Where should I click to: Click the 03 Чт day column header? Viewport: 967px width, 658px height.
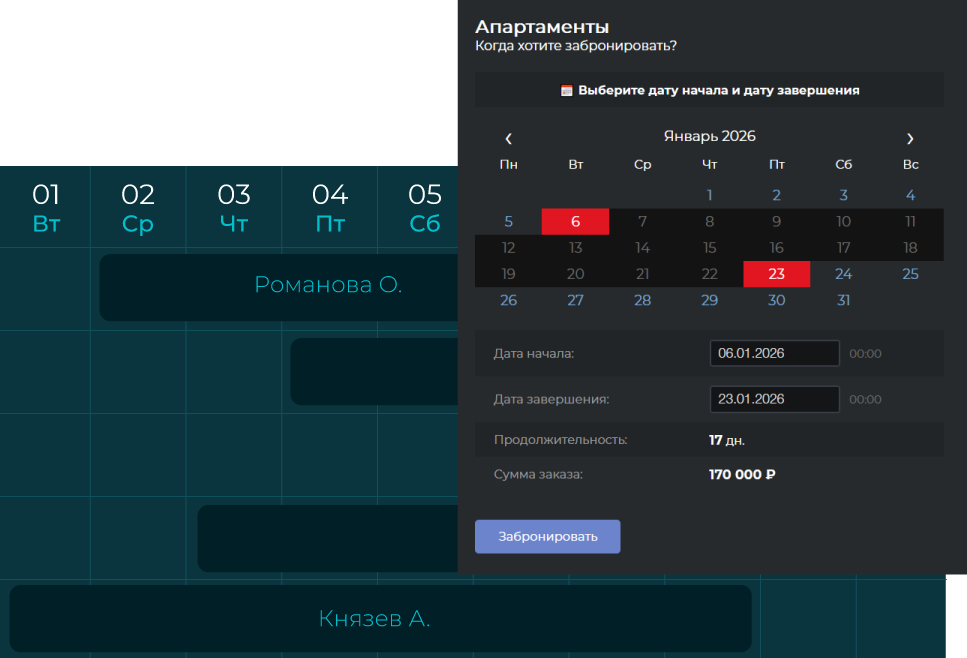pos(234,207)
